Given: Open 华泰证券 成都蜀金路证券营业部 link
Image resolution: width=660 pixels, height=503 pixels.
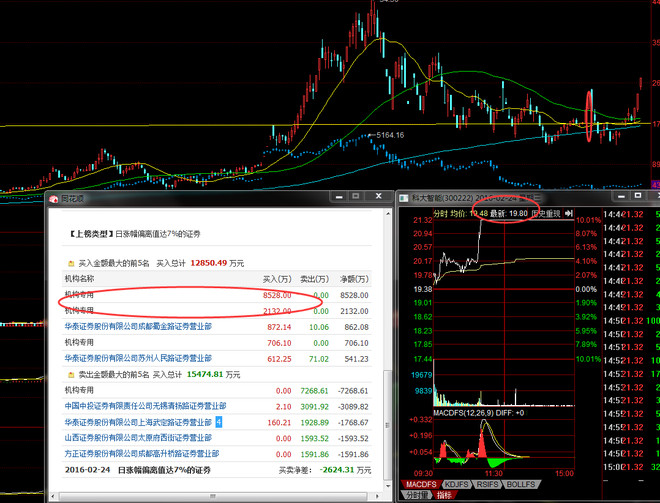Looking at the screenshot, I should [138, 327].
